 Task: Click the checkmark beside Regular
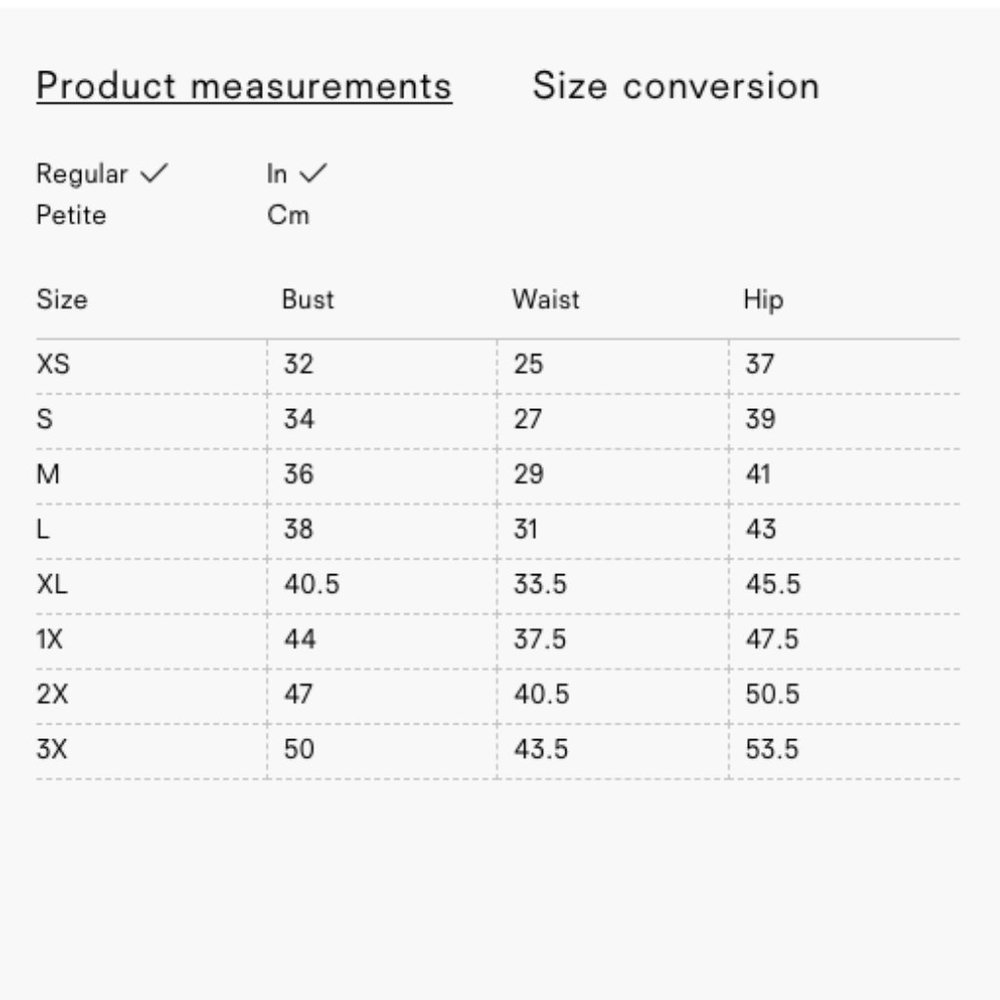click(x=154, y=174)
